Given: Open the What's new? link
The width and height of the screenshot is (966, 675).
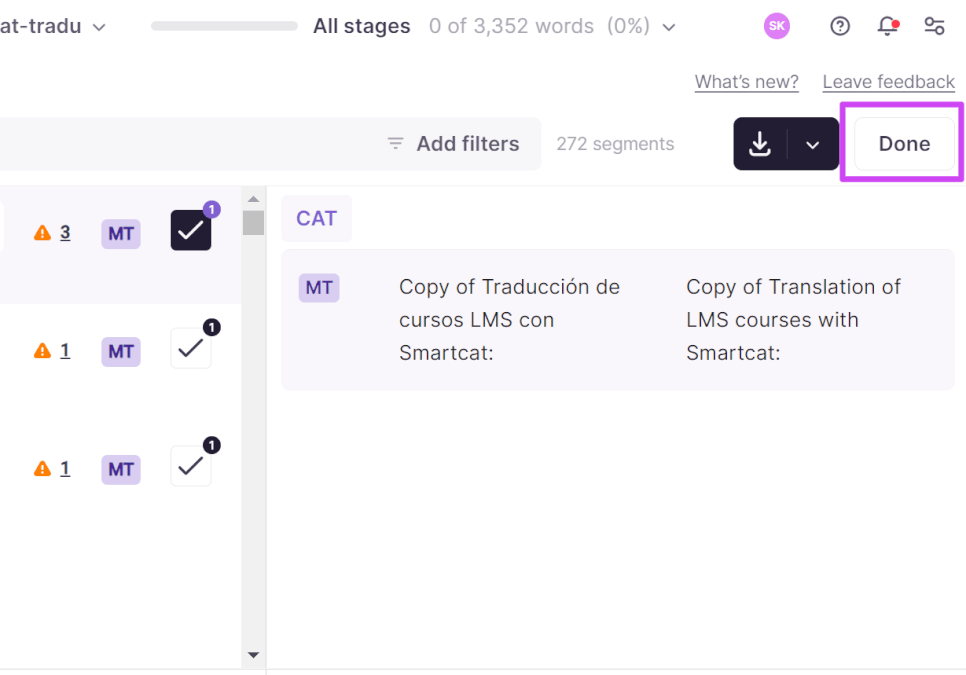Looking at the screenshot, I should pos(747,82).
